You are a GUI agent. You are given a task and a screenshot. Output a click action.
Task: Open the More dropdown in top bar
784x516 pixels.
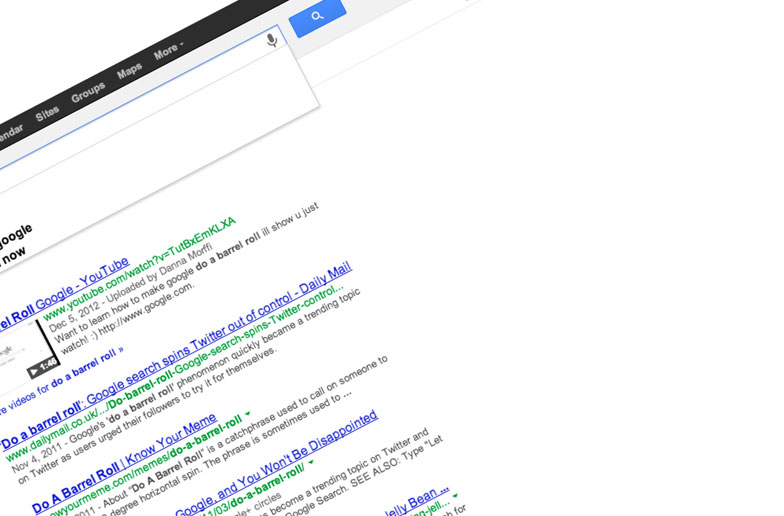point(168,50)
